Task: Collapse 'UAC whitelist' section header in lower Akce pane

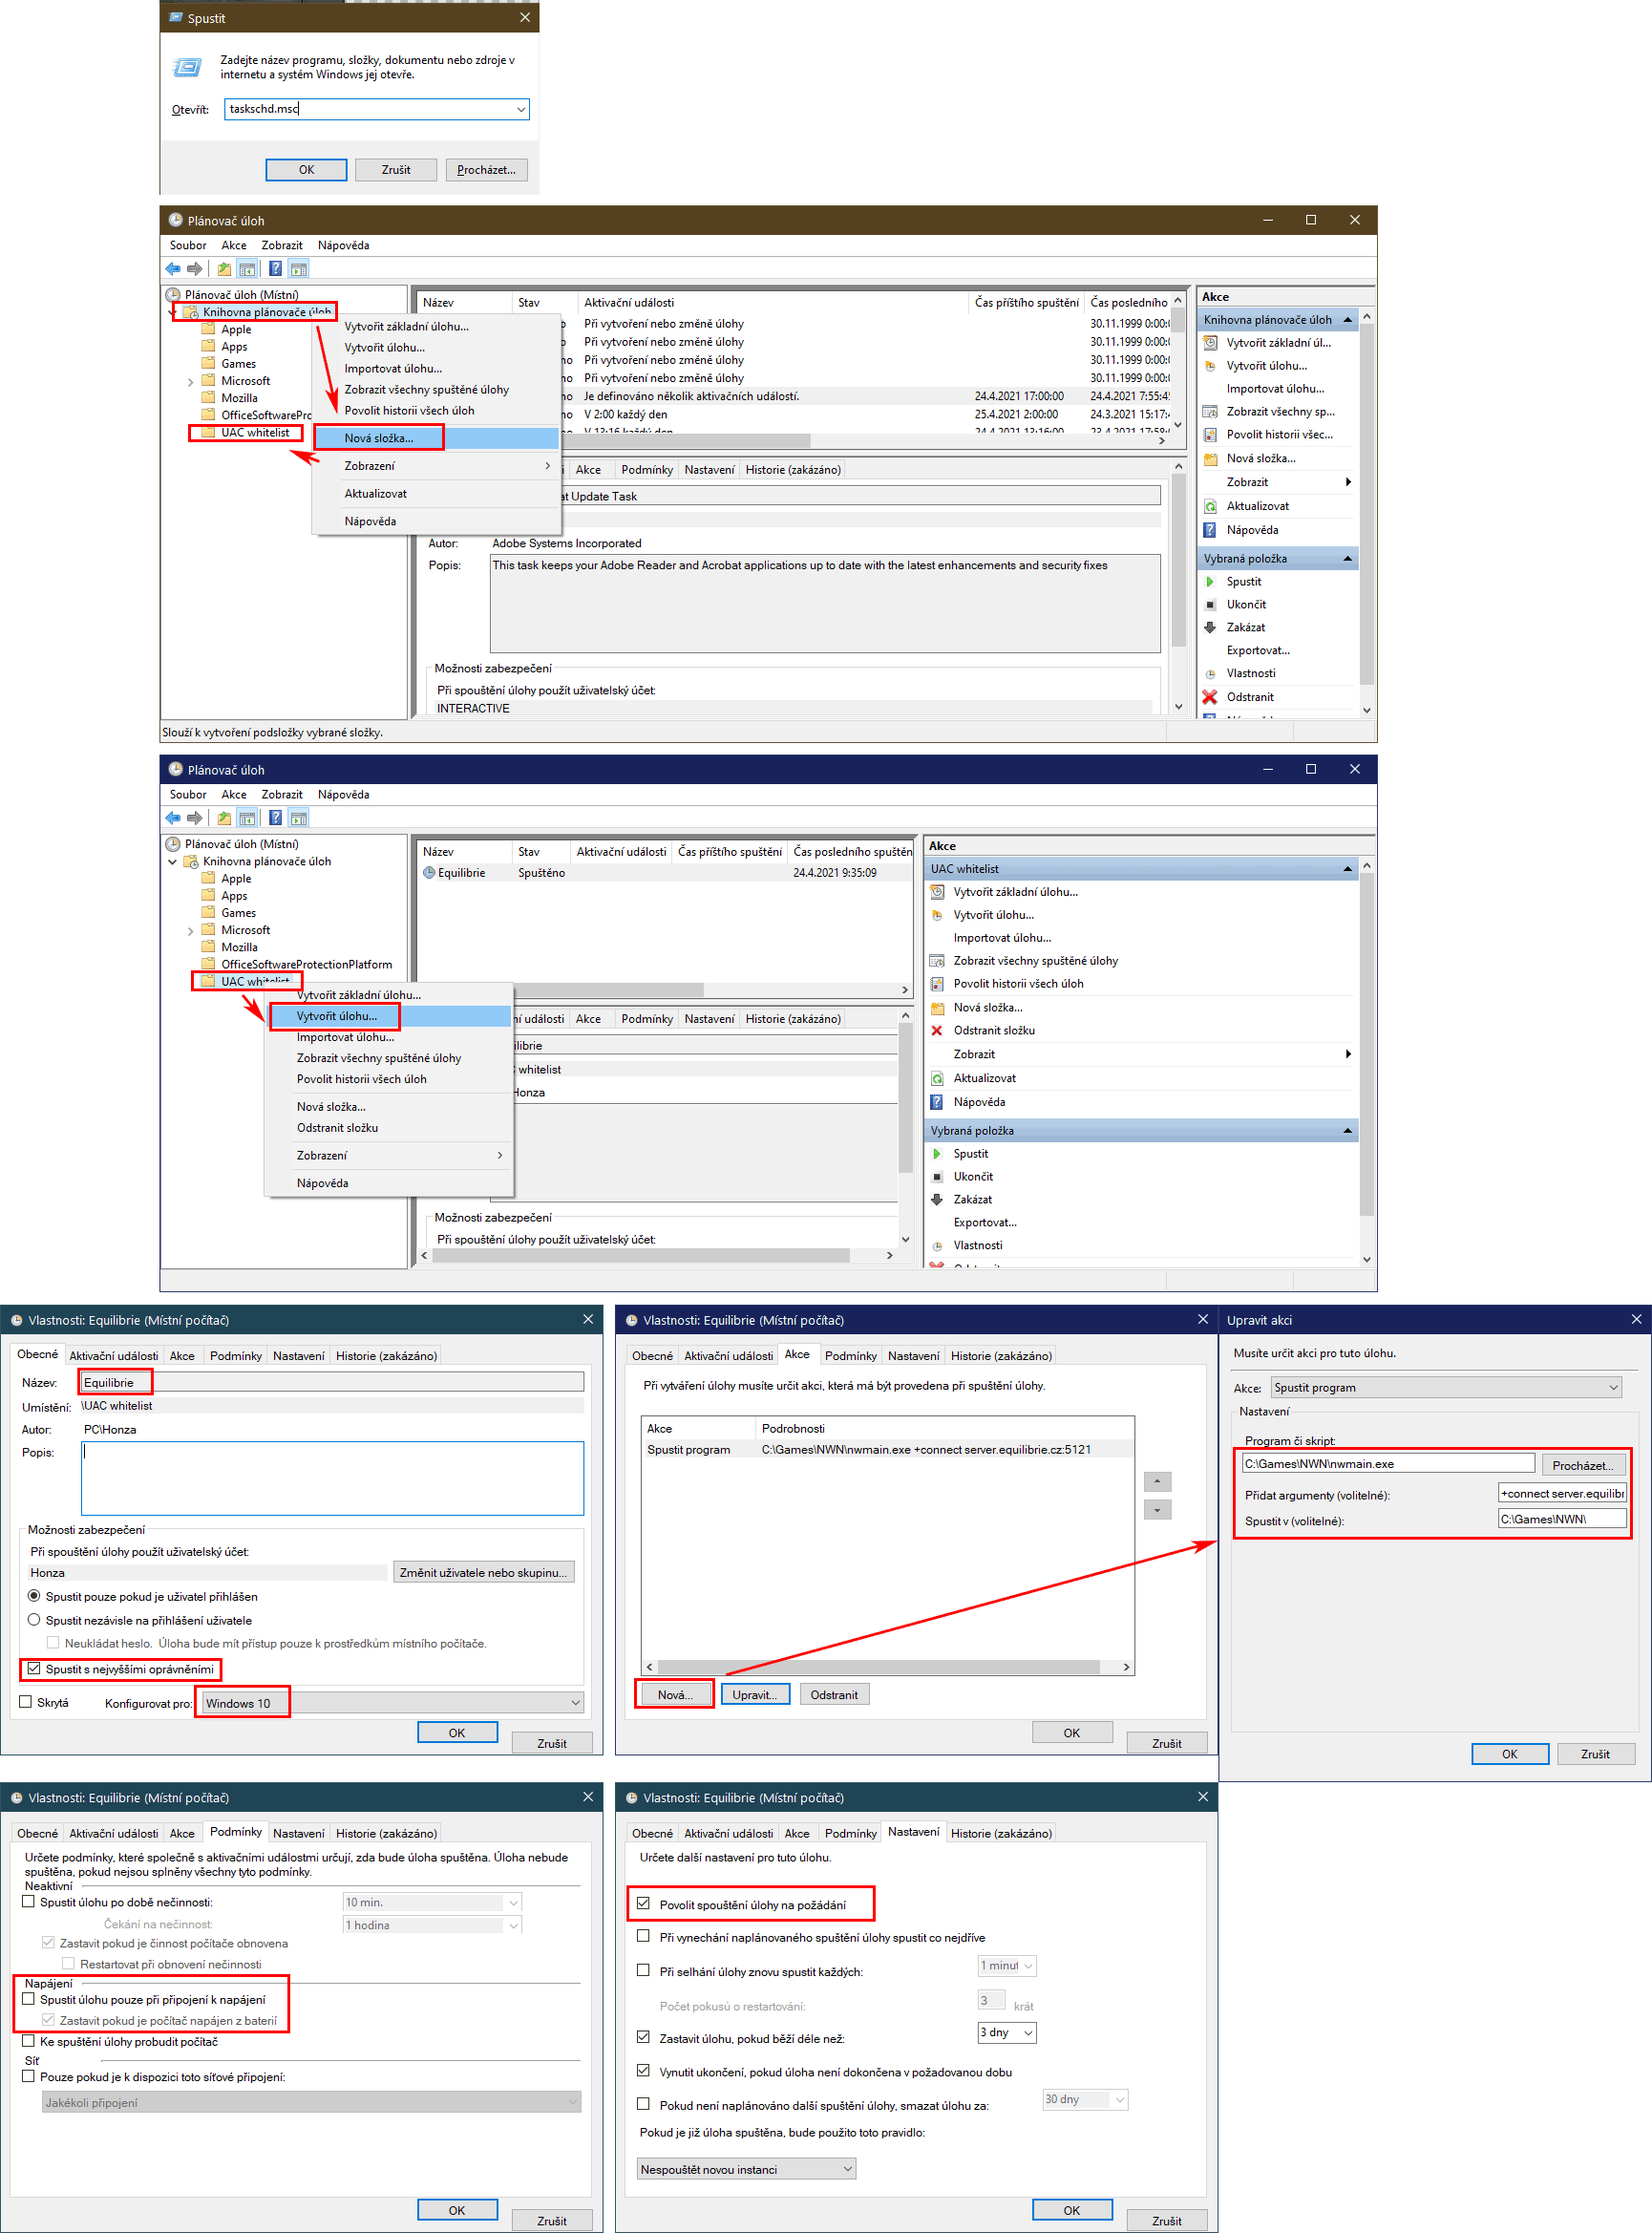Action: tap(1347, 870)
